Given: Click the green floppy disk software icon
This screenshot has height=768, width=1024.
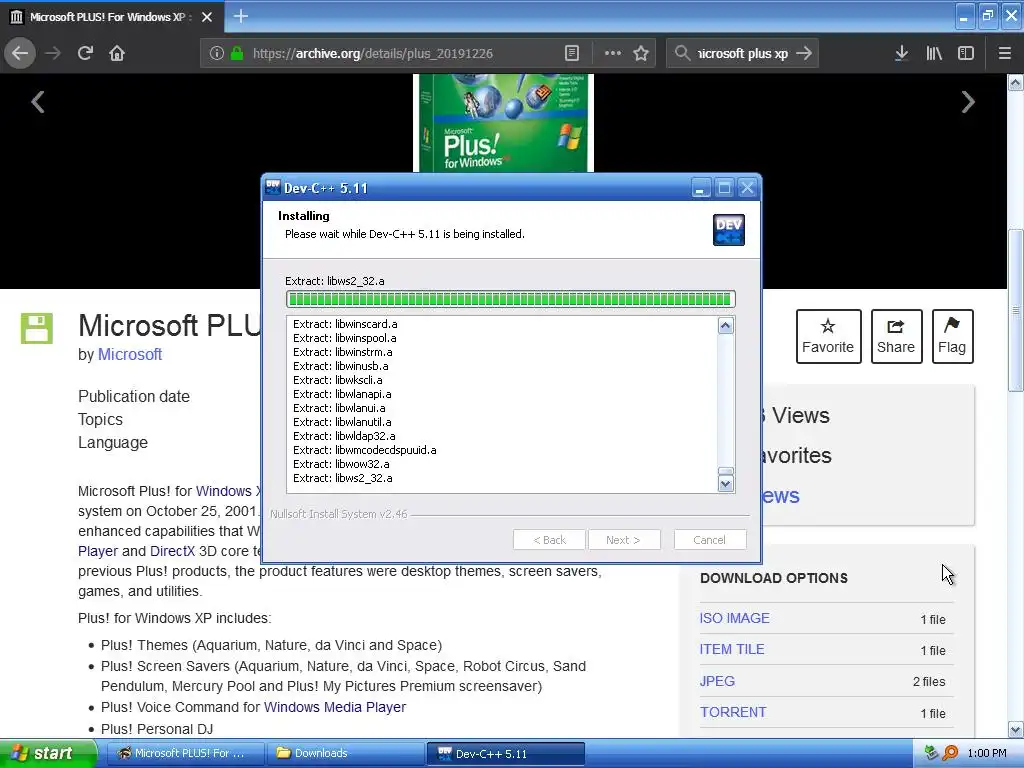Looking at the screenshot, I should click(37, 328).
